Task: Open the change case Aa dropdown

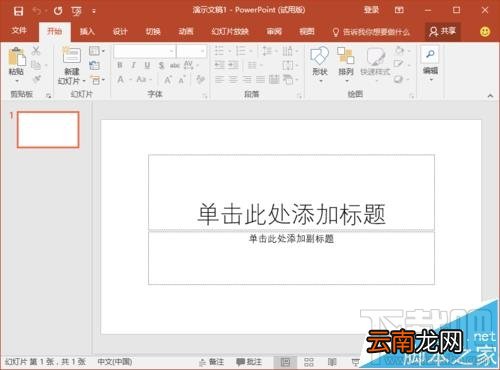Action: [x=144, y=79]
